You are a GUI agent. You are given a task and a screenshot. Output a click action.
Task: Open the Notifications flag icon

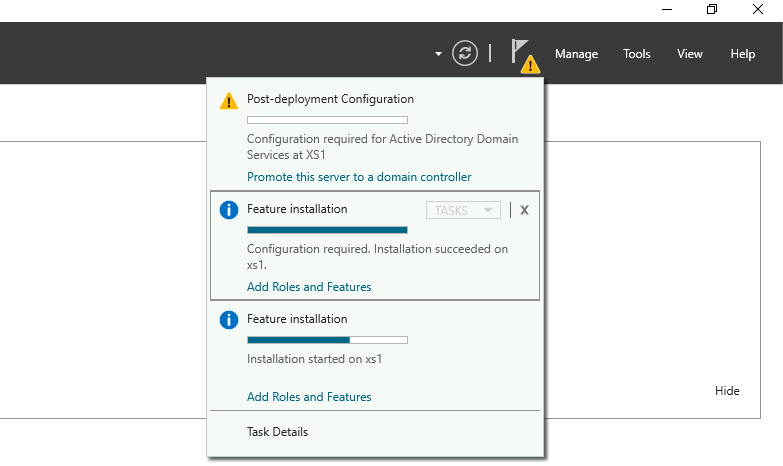(x=522, y=54)
